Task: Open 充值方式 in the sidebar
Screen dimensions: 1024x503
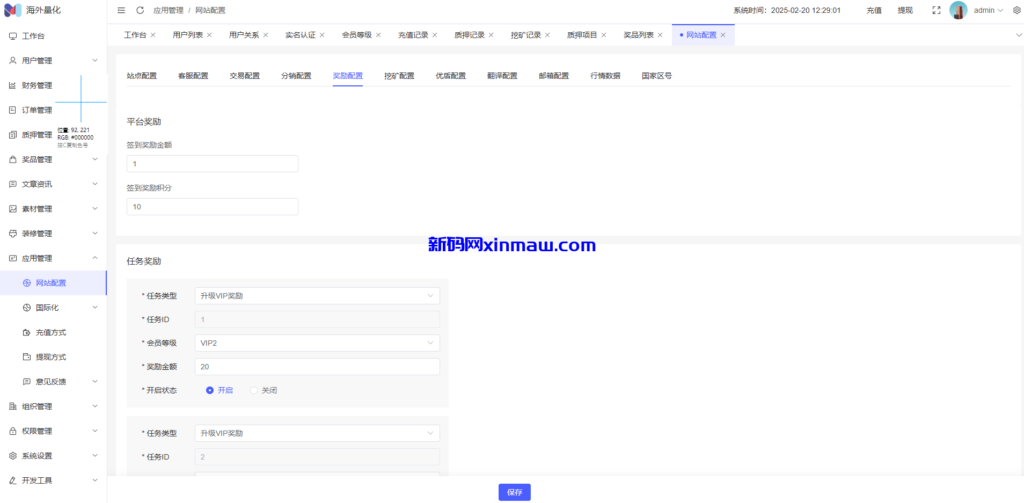Action: [51, 333]
